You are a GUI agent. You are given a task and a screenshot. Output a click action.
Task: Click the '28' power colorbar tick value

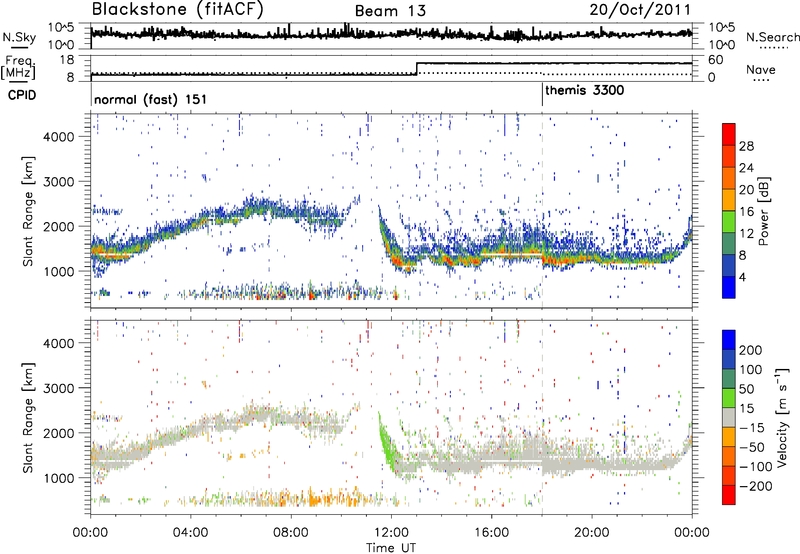[x=746, y=146]
